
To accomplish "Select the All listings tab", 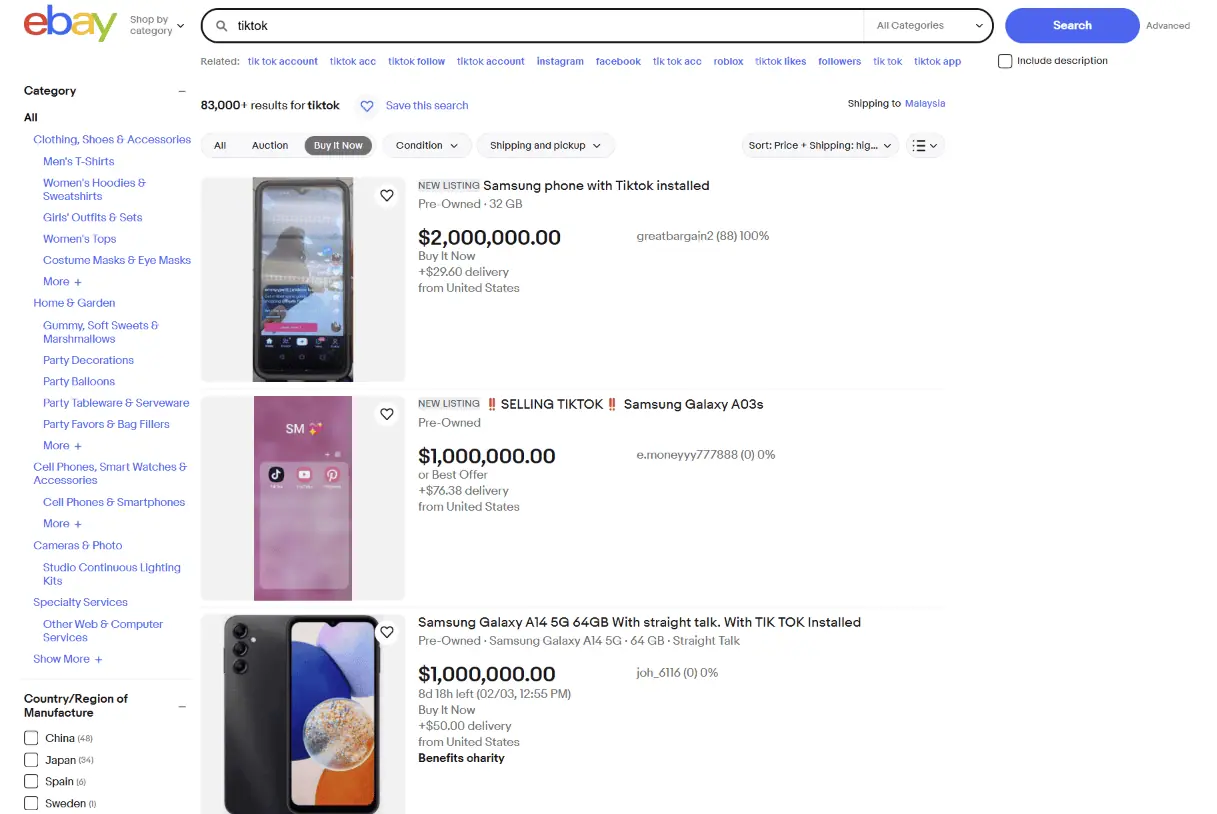I will click(220, 146).
